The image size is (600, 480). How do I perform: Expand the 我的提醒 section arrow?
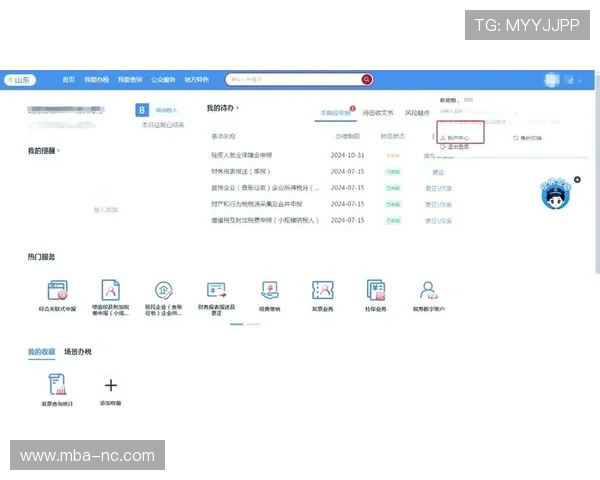tap(58, 150)
